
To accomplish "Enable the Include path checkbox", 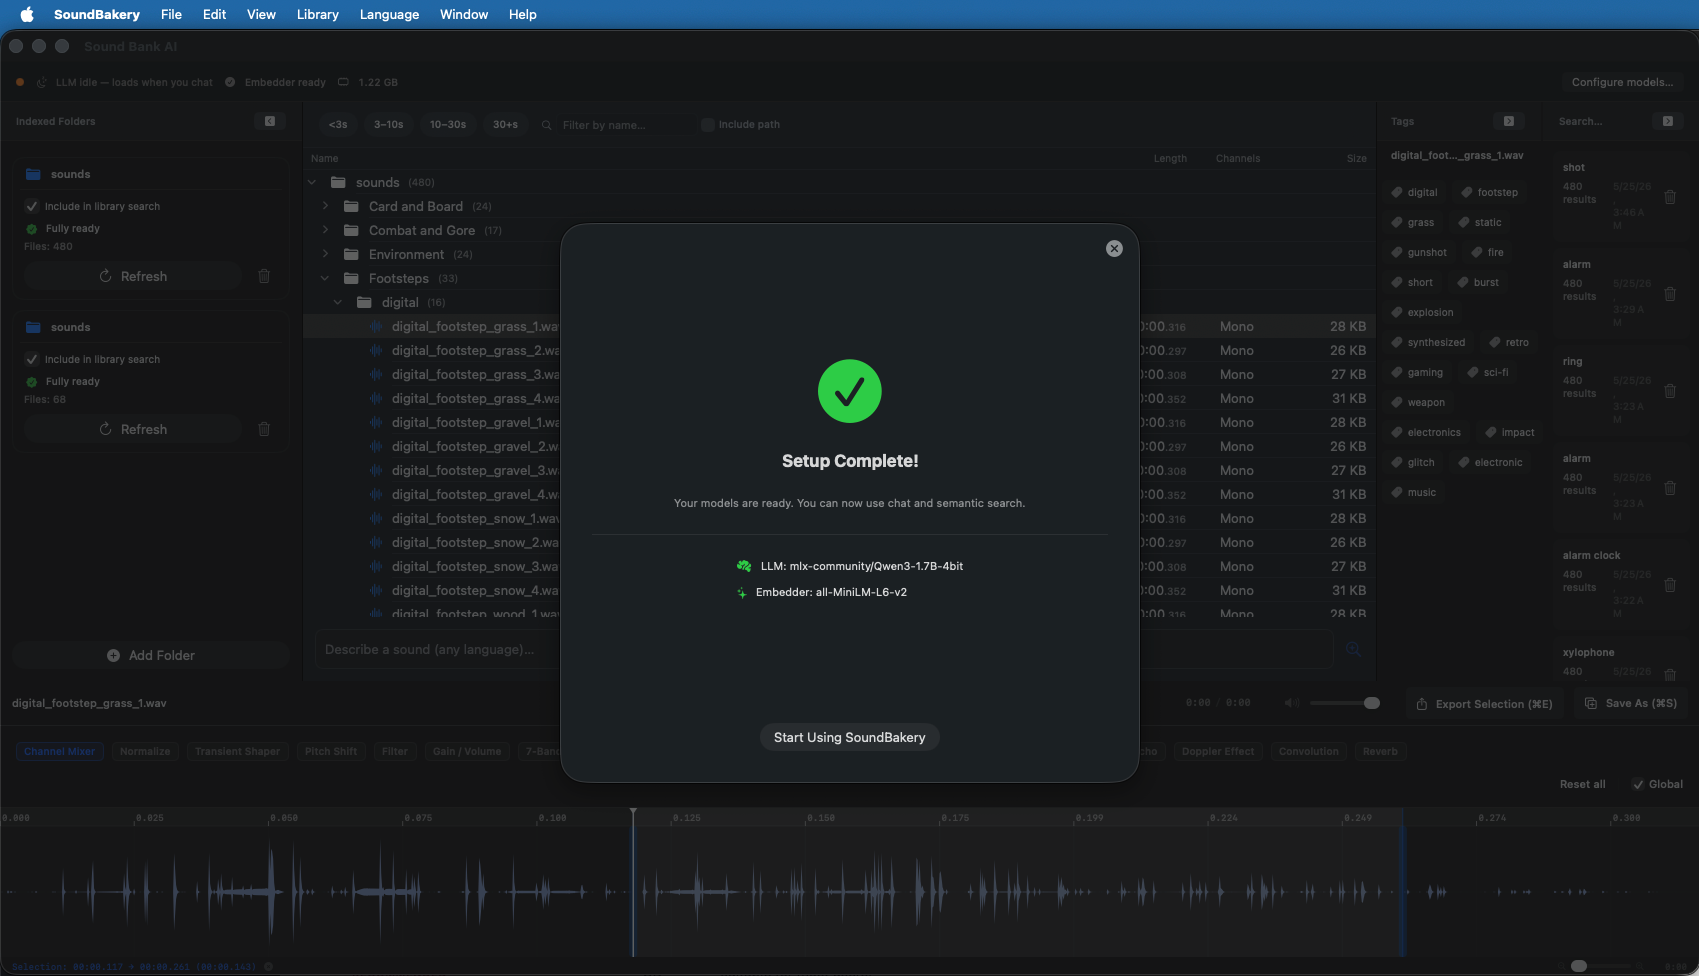I will pyautogui.click(x=708, y=125).
